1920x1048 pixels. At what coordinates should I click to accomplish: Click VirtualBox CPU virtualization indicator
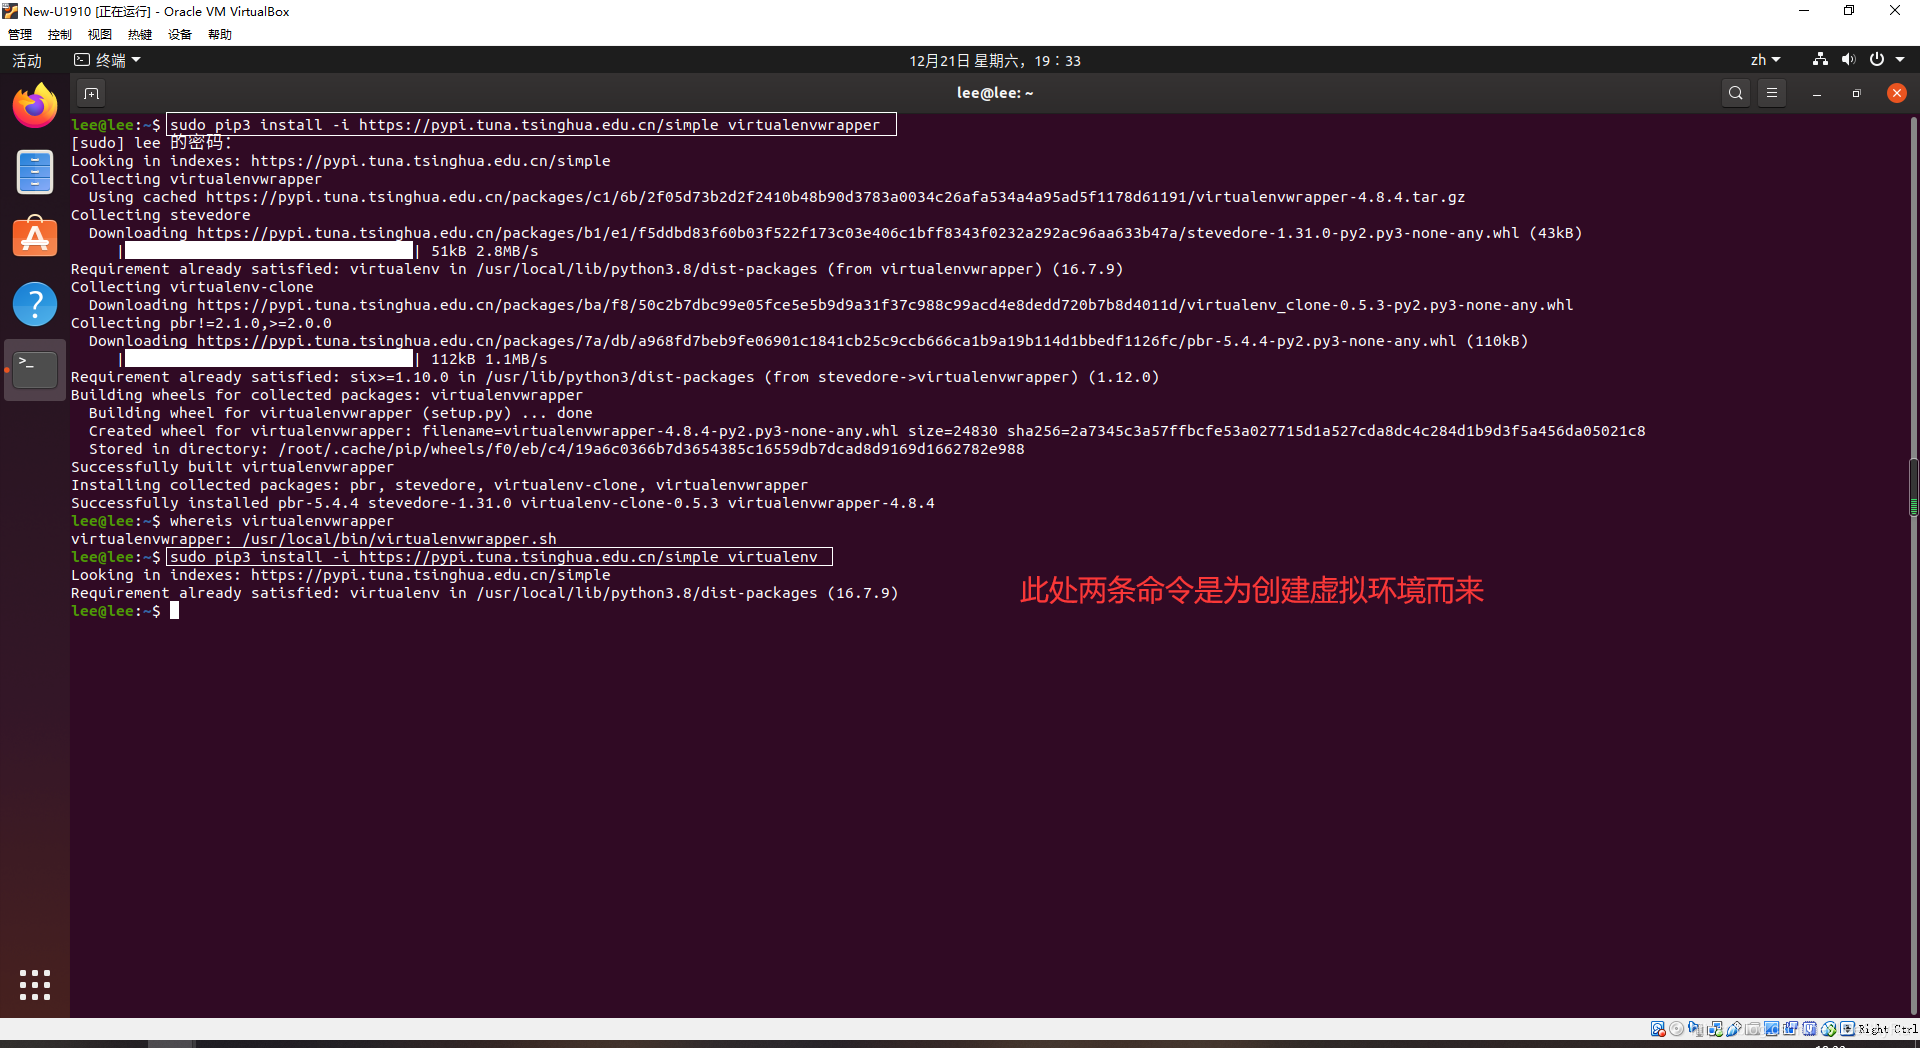[1809, 1029]
